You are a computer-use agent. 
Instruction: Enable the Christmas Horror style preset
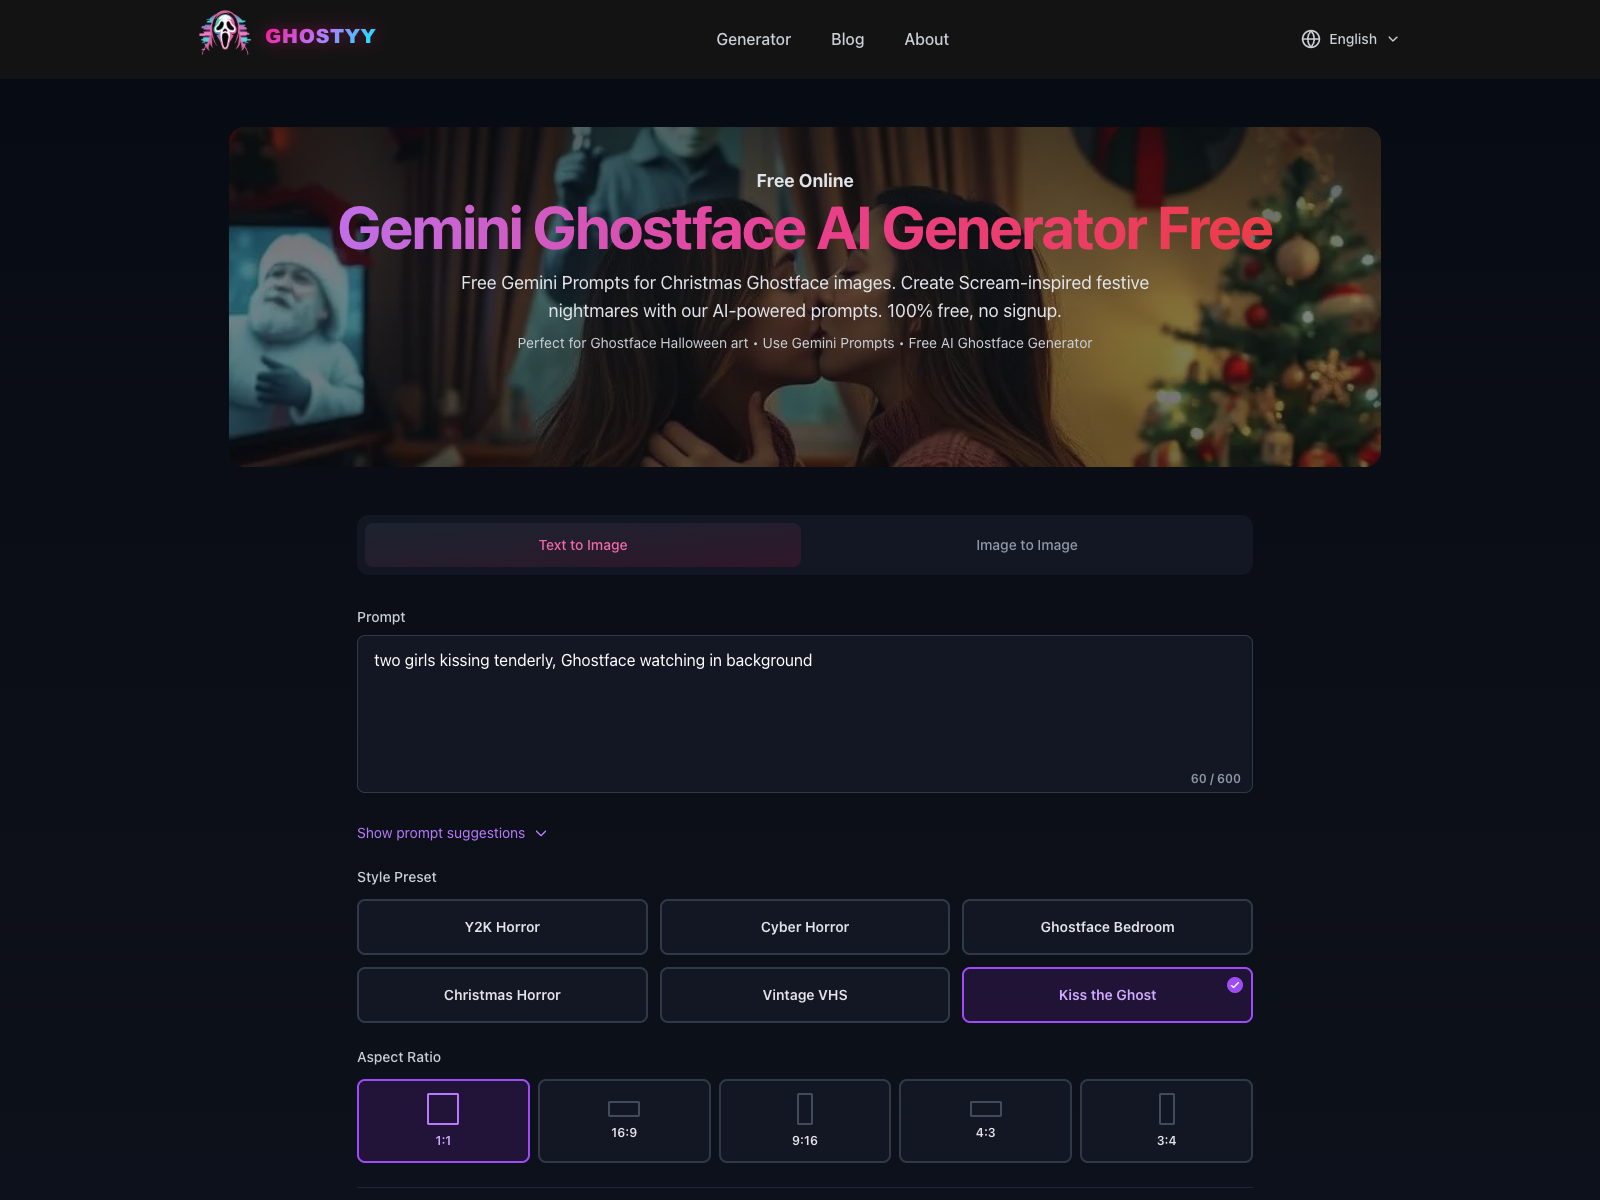[502, 995]
